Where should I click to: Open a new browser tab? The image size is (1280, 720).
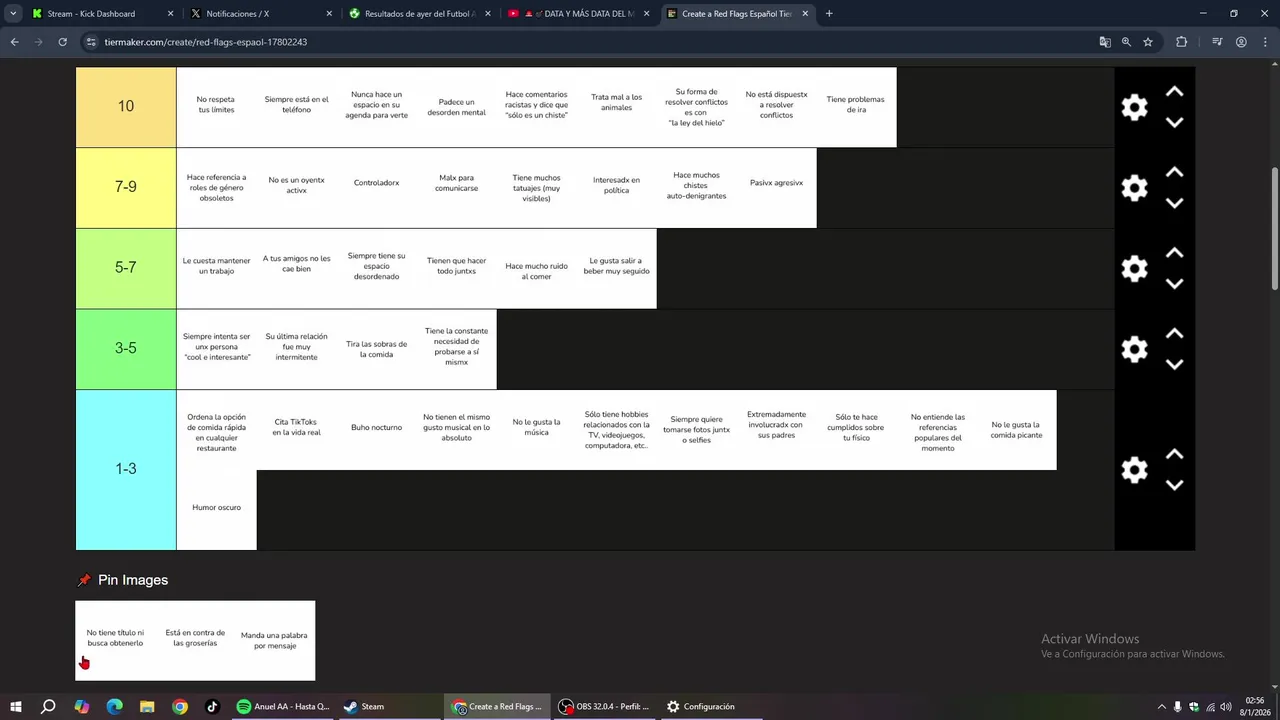[829, 14]
